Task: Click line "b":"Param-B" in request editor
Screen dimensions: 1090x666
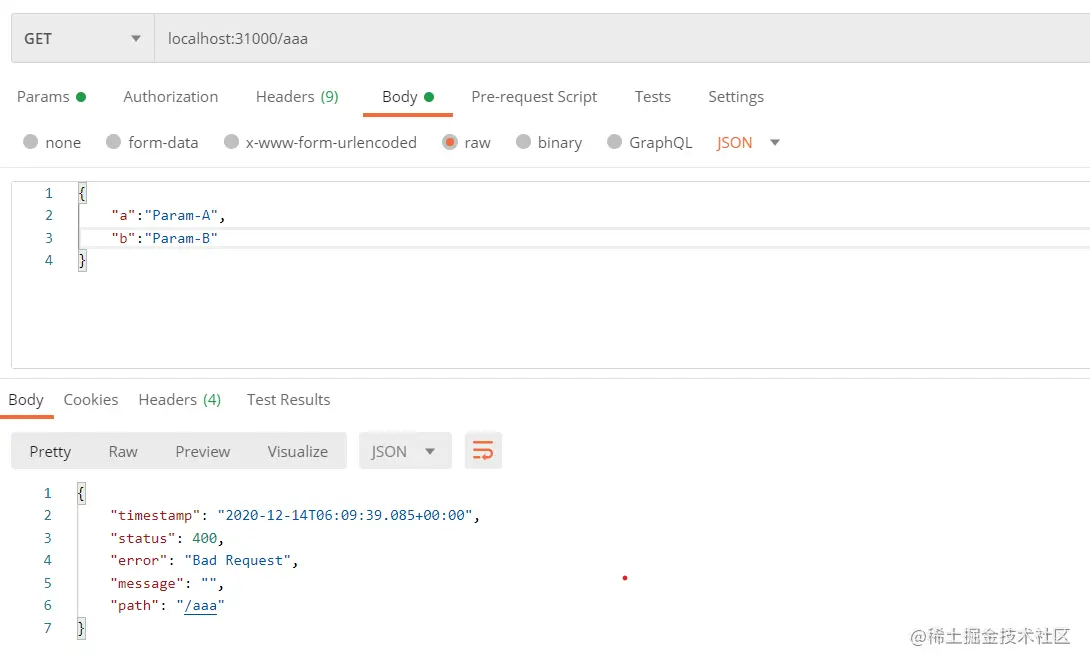Action: [x=164, y=238]
